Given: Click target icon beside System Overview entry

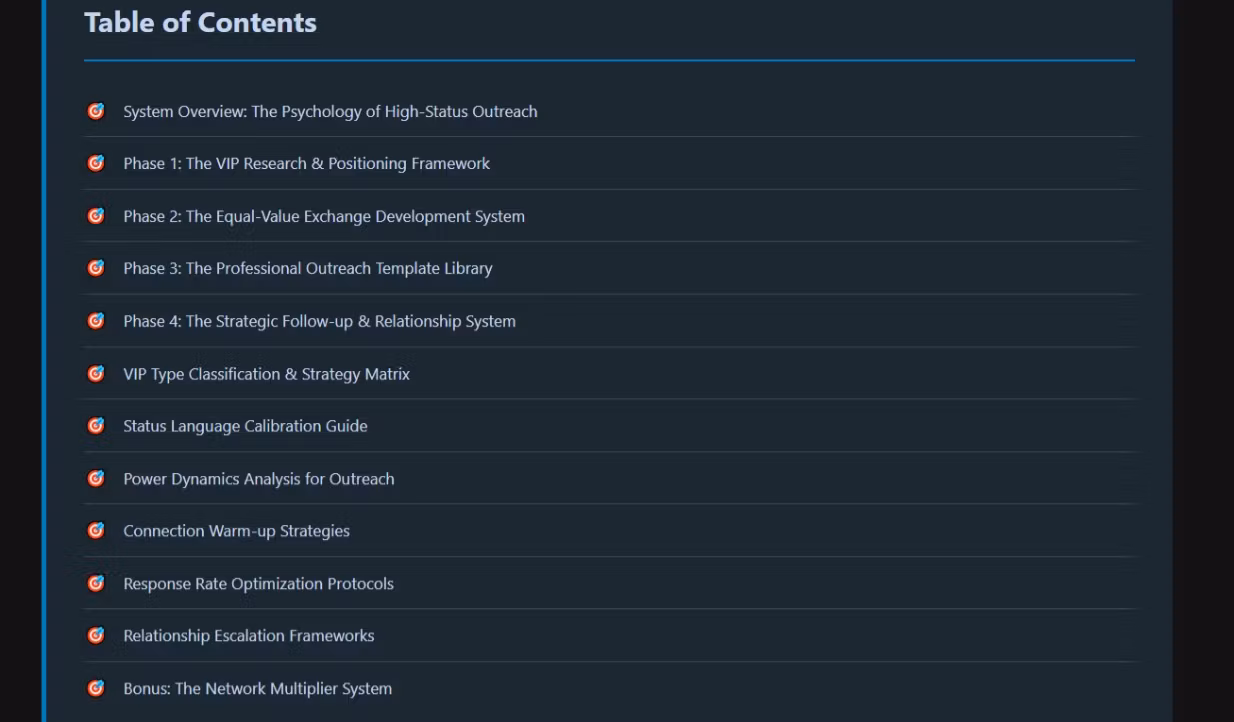Looking at the screenshot, I should (x=96, y=111).
